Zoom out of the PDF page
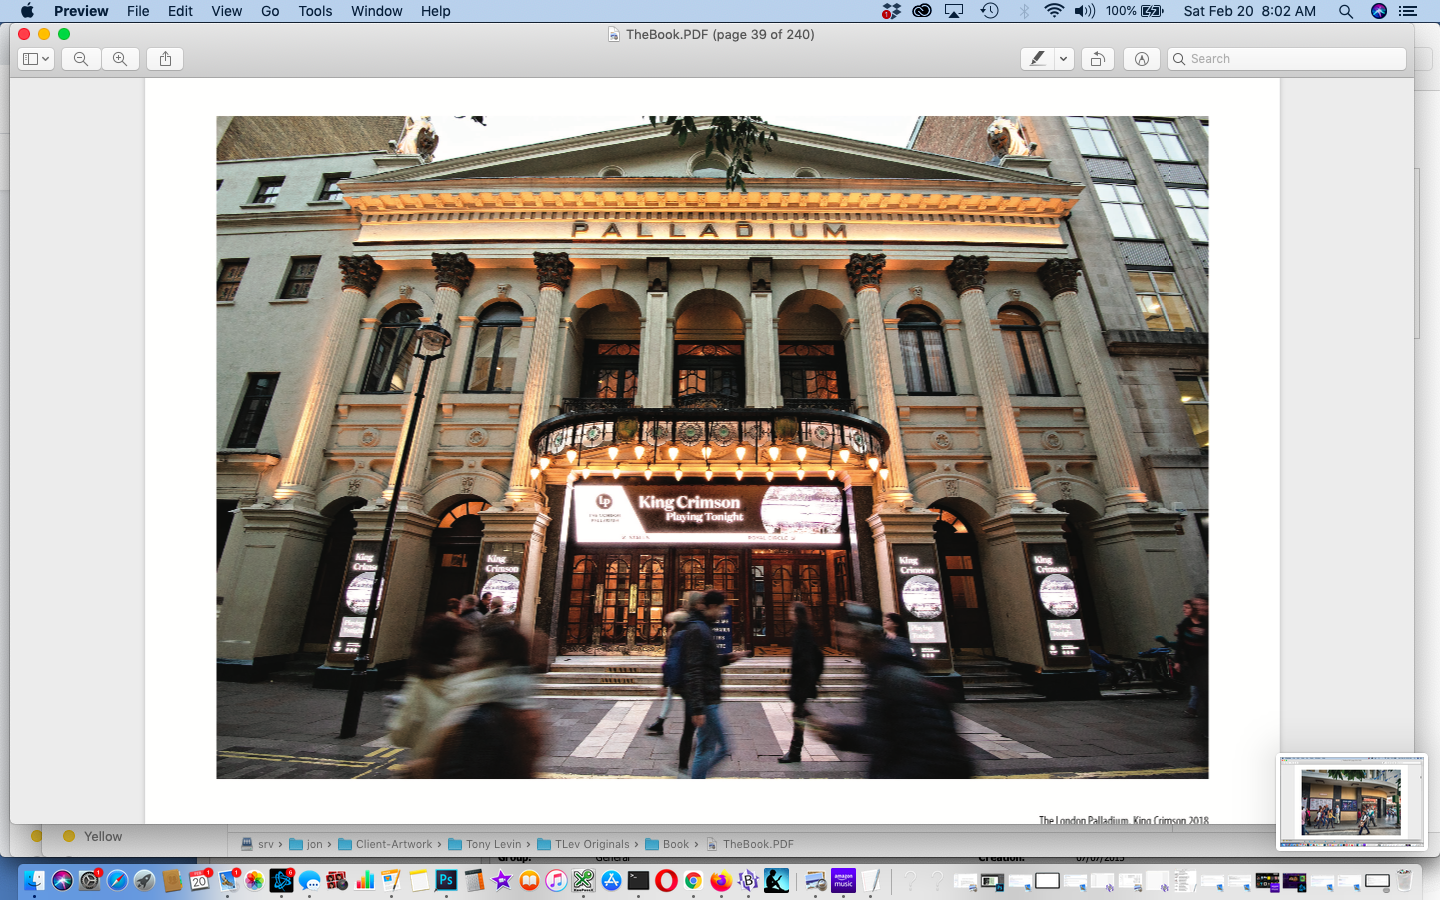Viewport: 1440px width, 900px height. 81,59
